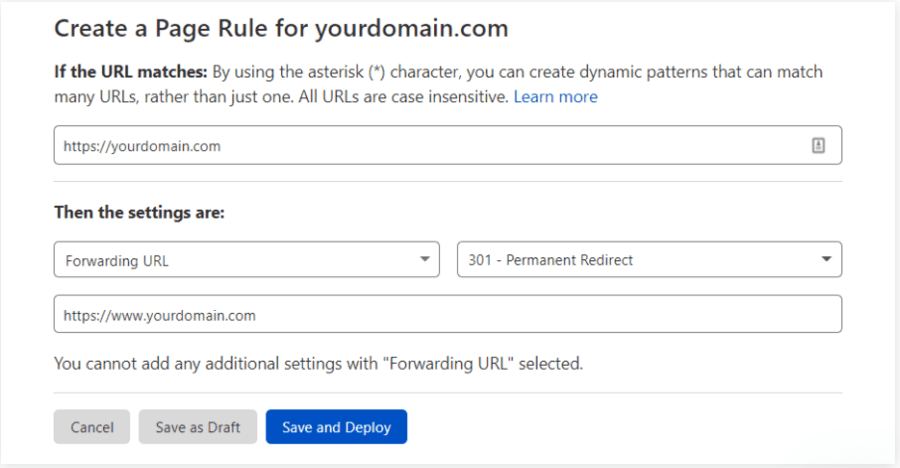Screen dimensions: 900x468
Task: Click the 'cannot add any additional settings' note
Action: click(x=318, y=363)
